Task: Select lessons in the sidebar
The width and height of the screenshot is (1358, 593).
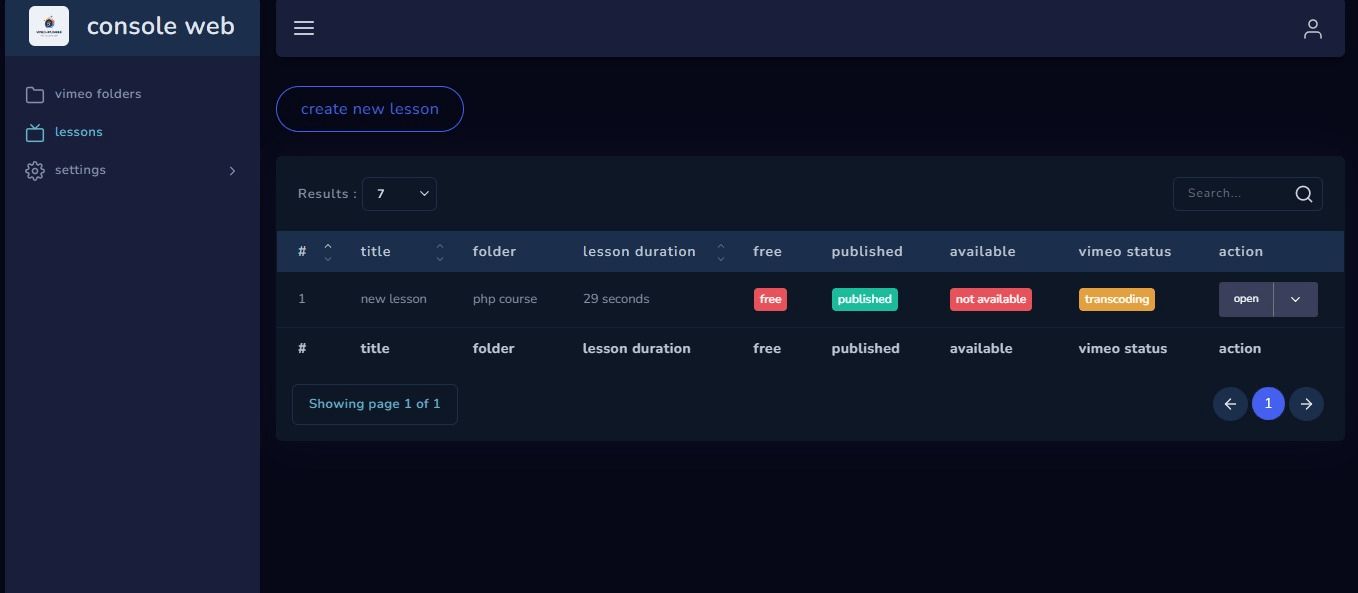Action: (78, 132)
